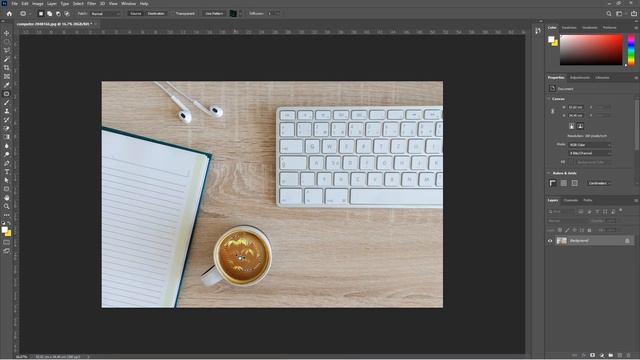Hide the Background layer with eye icon
The width and height of the screenshot is (640, 360).
[x=550, y=241]
